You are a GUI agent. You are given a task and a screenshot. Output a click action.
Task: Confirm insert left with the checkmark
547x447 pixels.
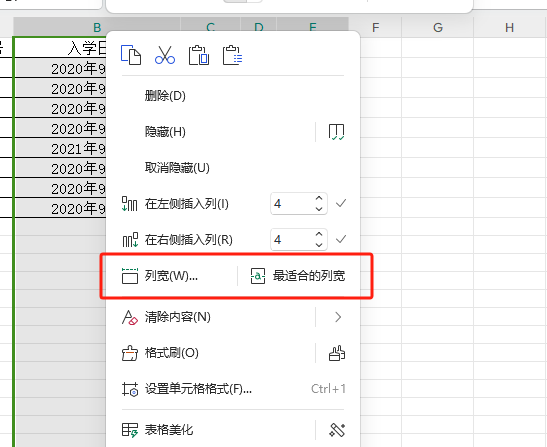(x=341, y=203)
